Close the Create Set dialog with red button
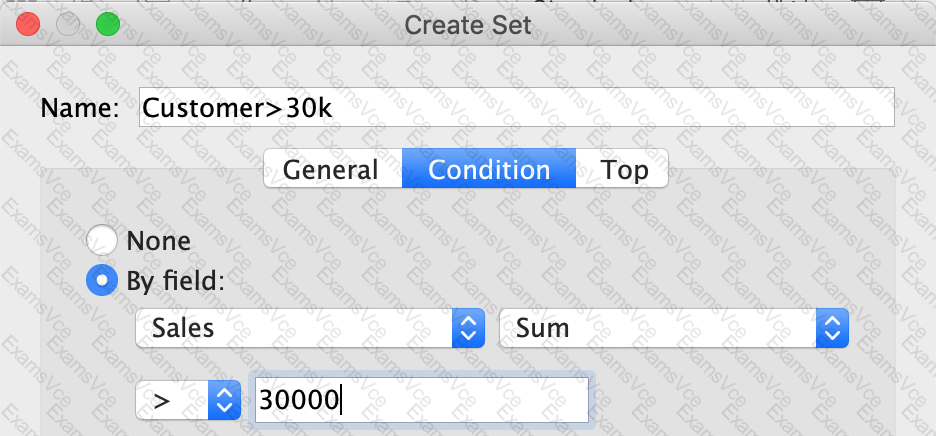Screen dimensions: 936x436 [27, 24]
